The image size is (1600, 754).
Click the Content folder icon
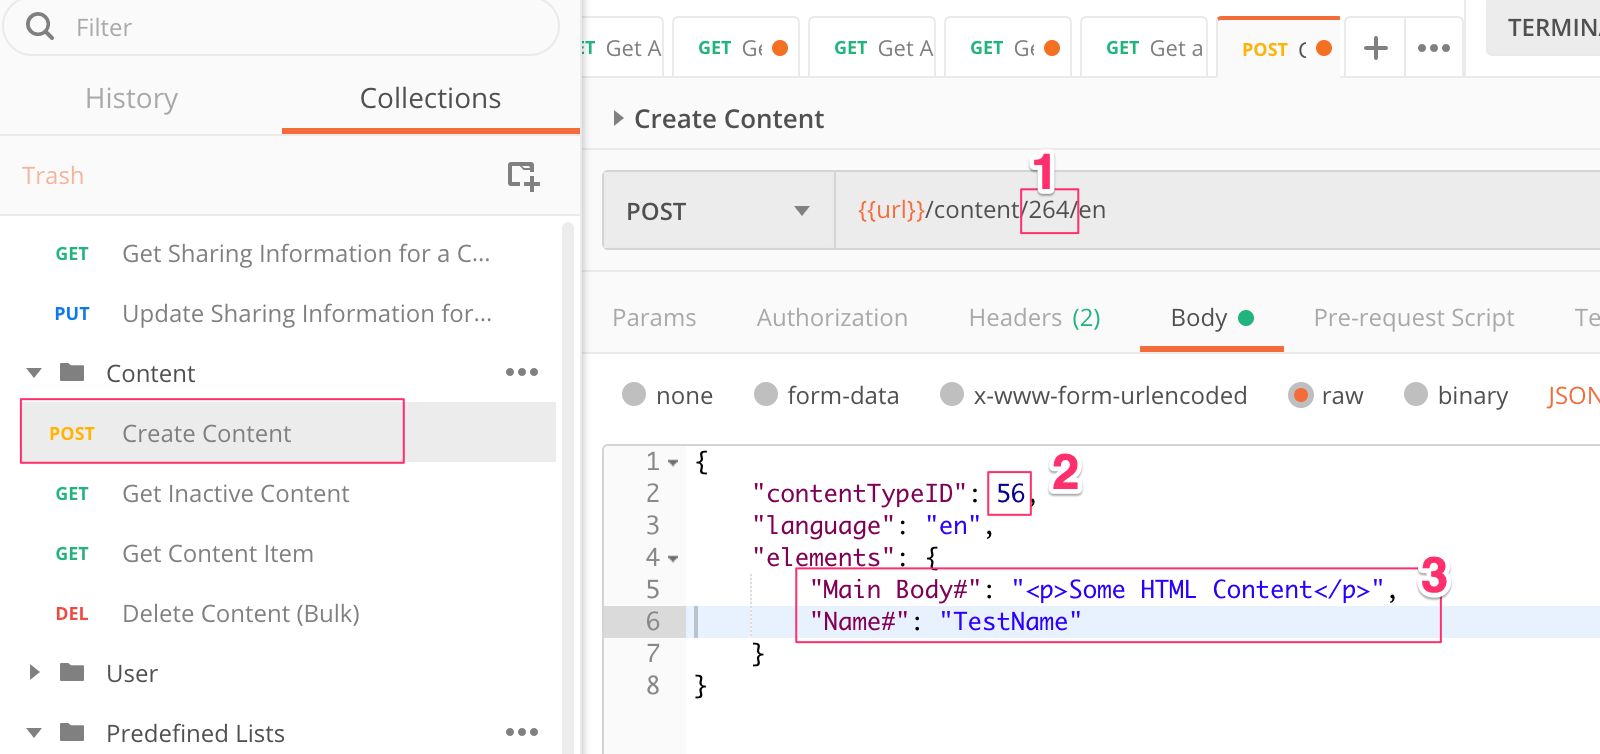(72, 373)
